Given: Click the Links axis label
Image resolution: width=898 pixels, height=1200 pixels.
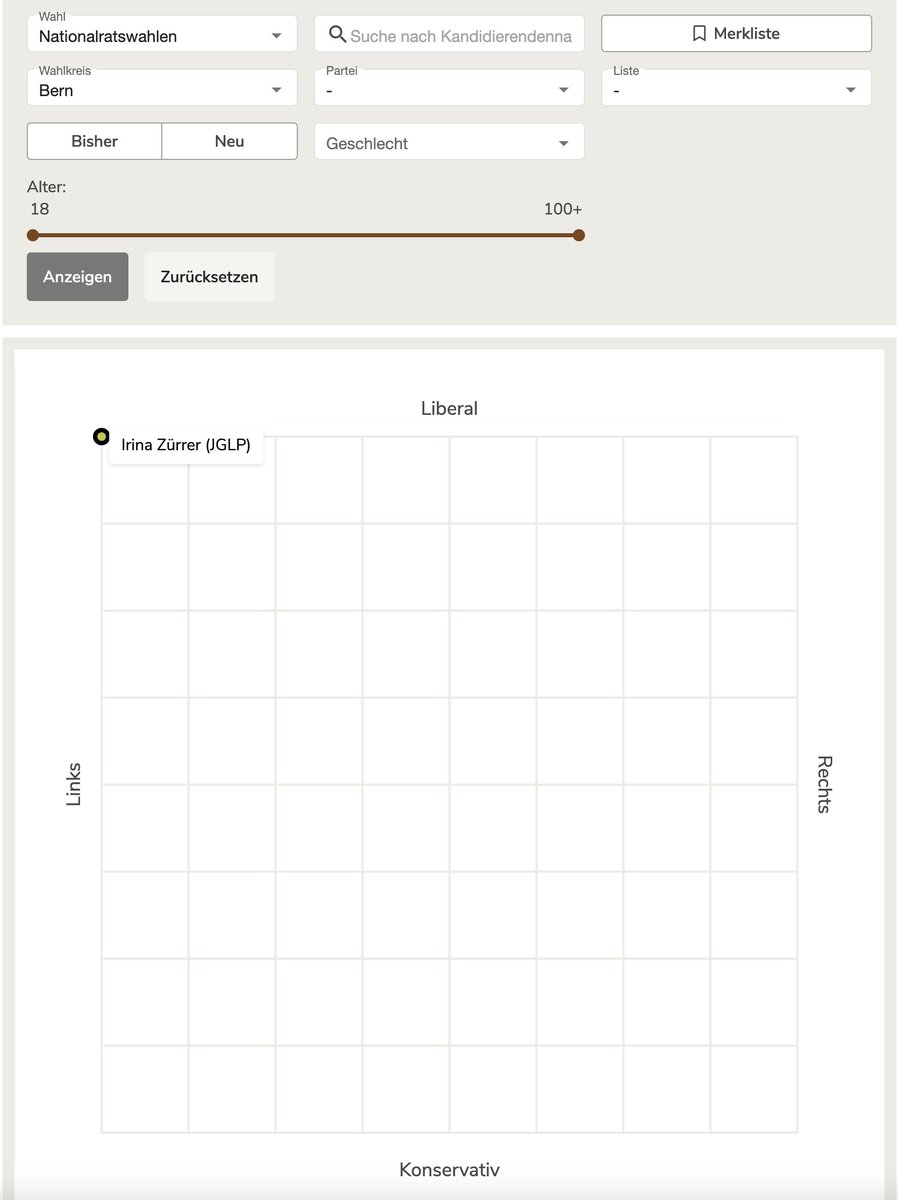Looking at the screenshot, I should [73, 785].
